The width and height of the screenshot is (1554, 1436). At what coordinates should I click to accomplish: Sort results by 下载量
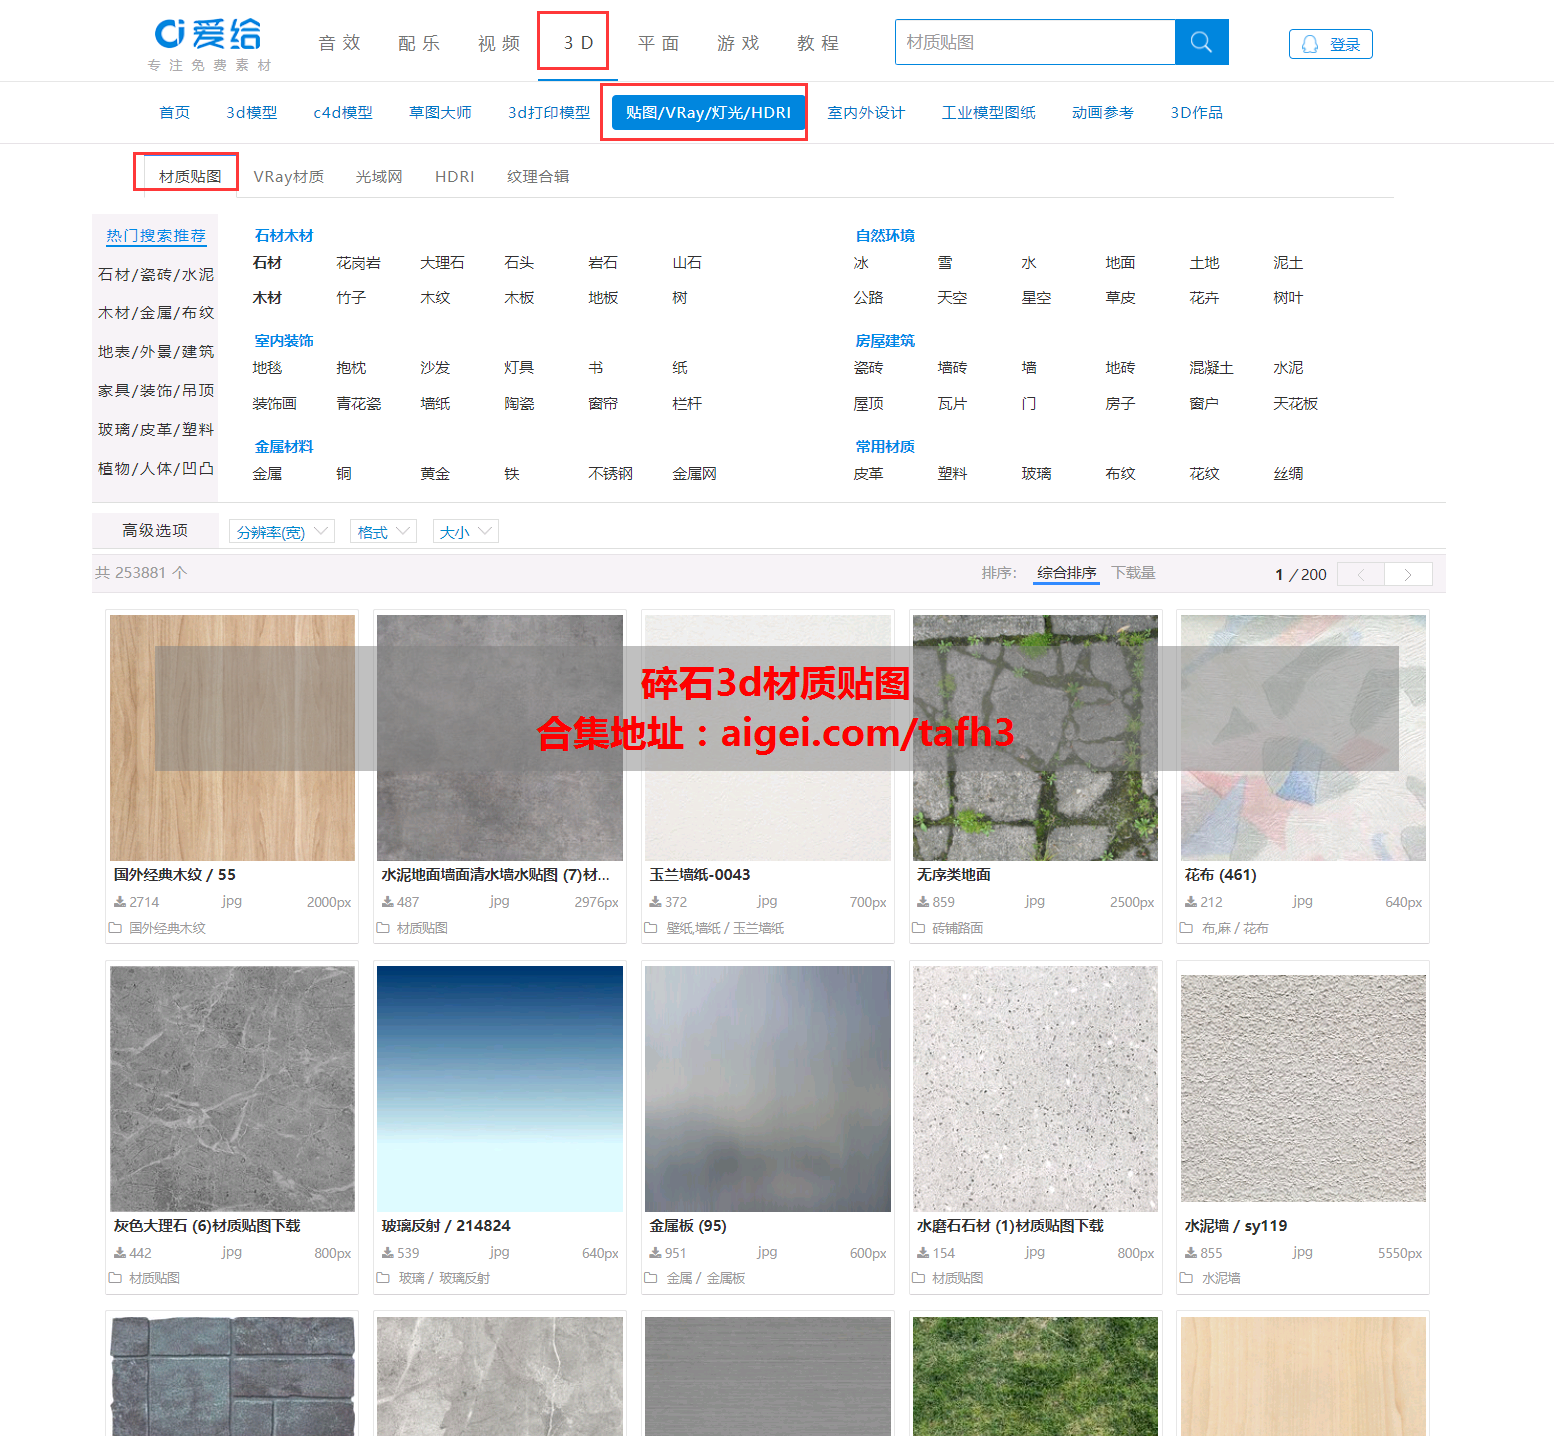[1133, 573]
